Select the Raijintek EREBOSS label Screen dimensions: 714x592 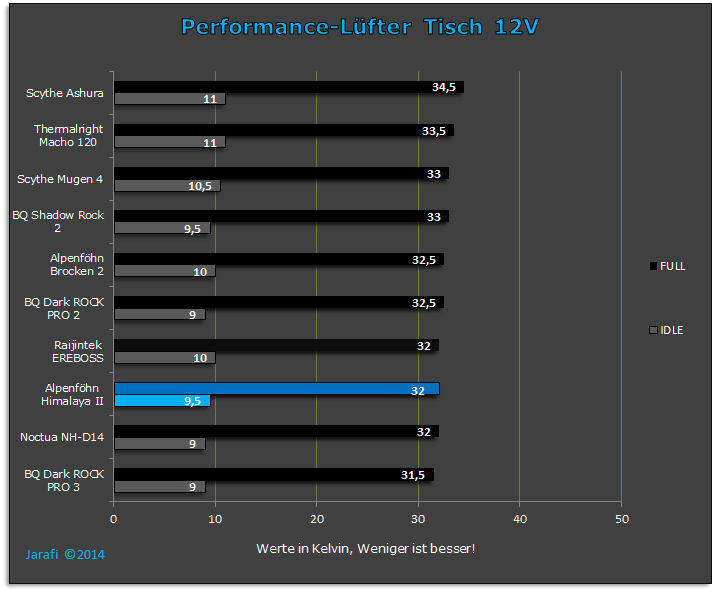click(x=77, y=352)
